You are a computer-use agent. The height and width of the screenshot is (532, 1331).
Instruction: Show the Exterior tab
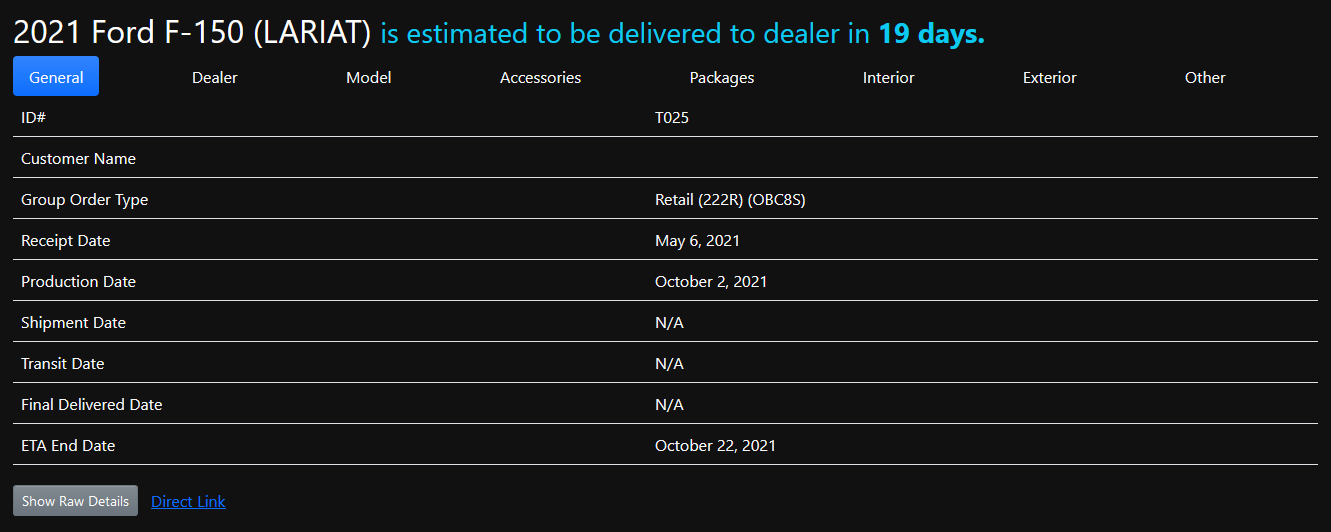pos(1049,77)
